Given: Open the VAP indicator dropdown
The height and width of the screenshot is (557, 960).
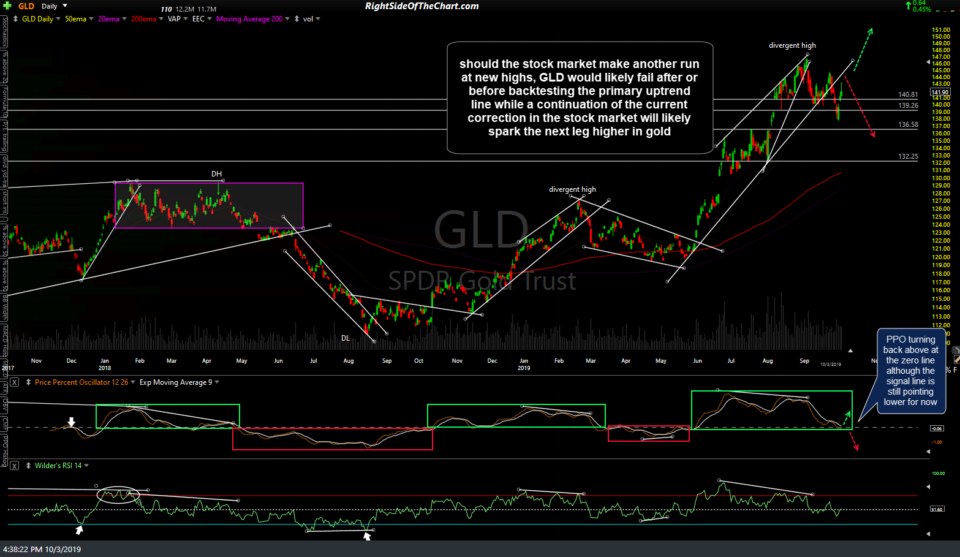Looking at the screenshot, I should tap(186, 19).
